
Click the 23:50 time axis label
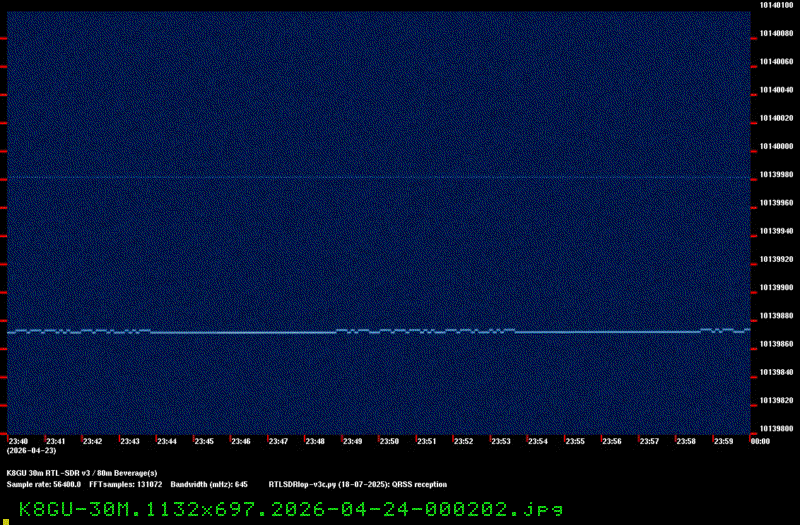click(x=389, y=441)
